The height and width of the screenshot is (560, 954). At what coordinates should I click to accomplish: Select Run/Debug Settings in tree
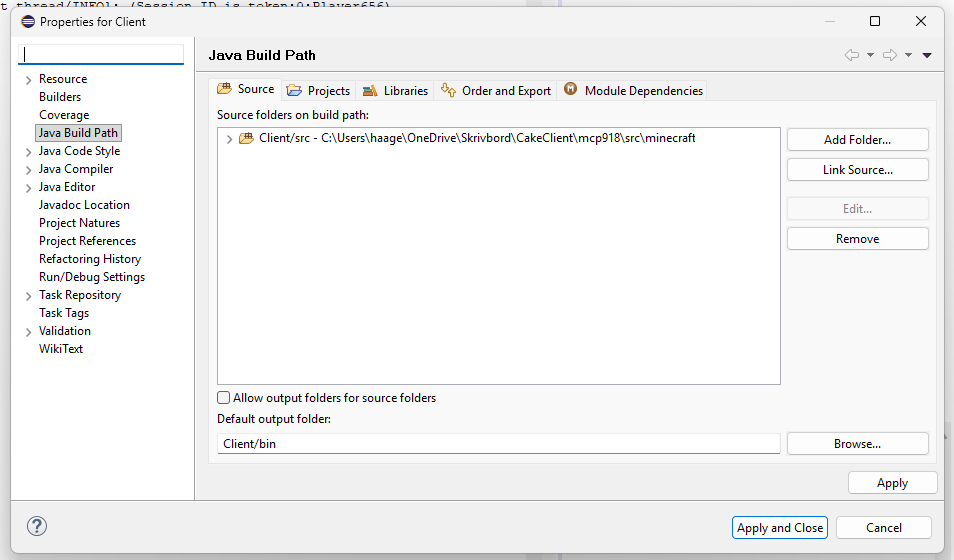[92, 277]
